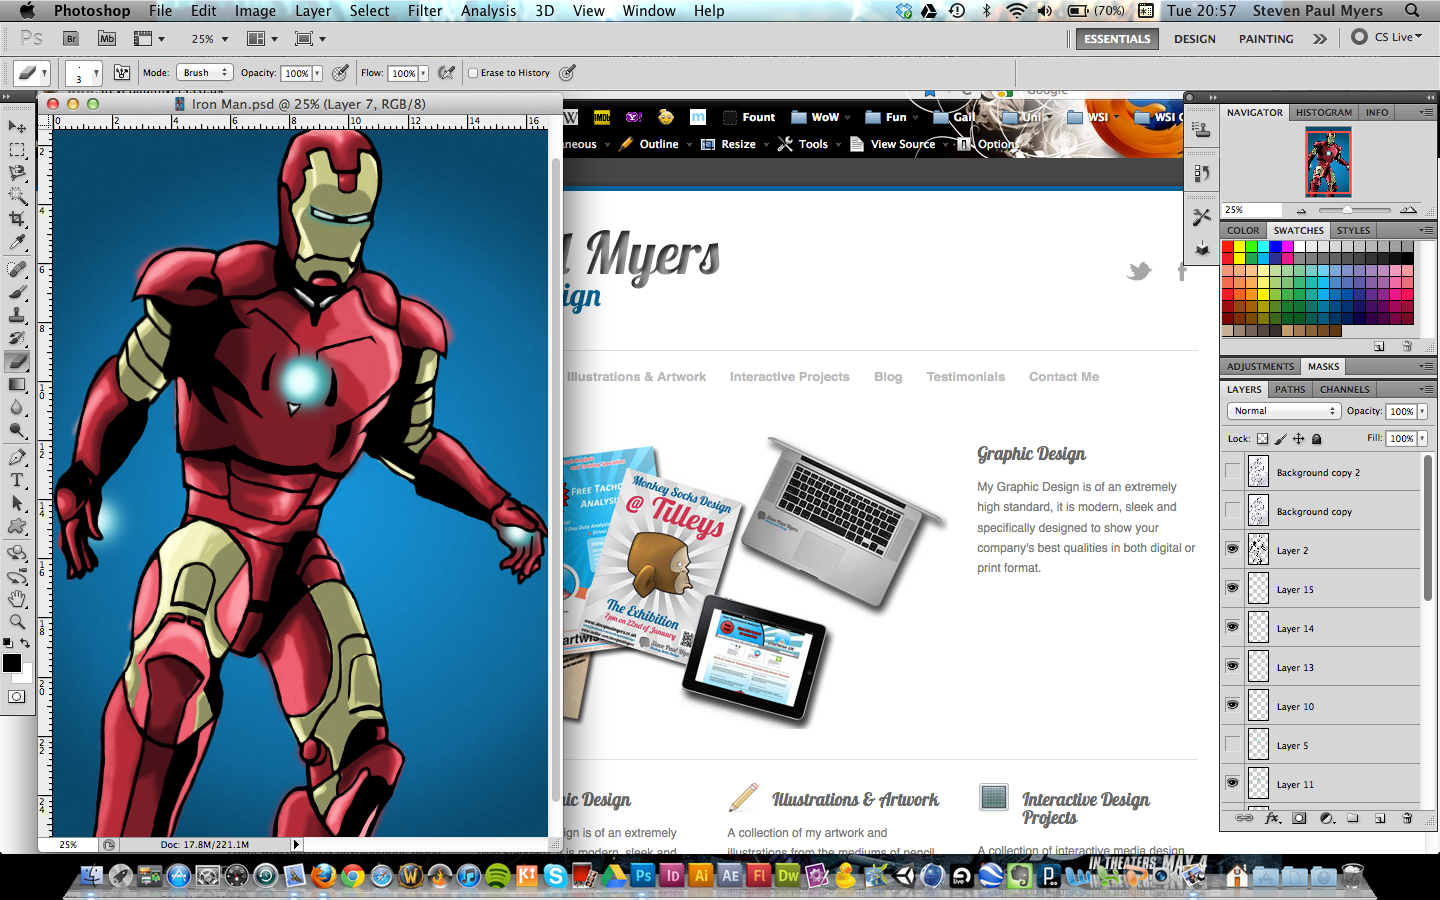Screen dimensions: 1440x900
Task: Select the Eyedropper tool
Action: pyautogui.click(x=17, y=243)
